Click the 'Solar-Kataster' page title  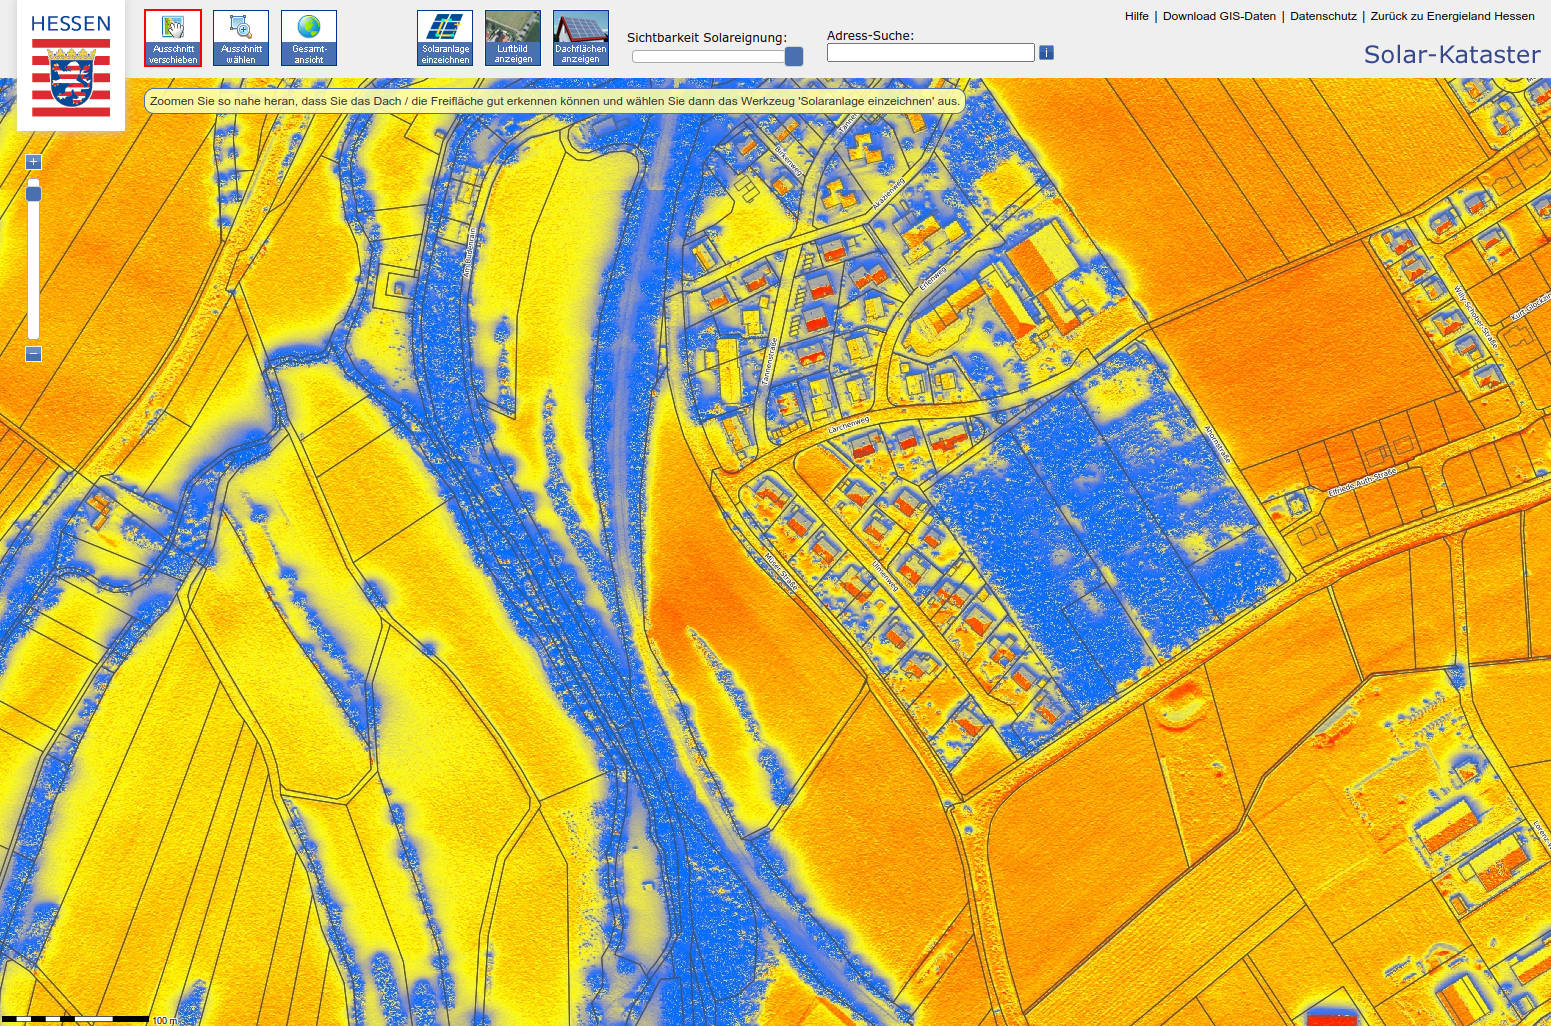click(x=1451, y=54)
